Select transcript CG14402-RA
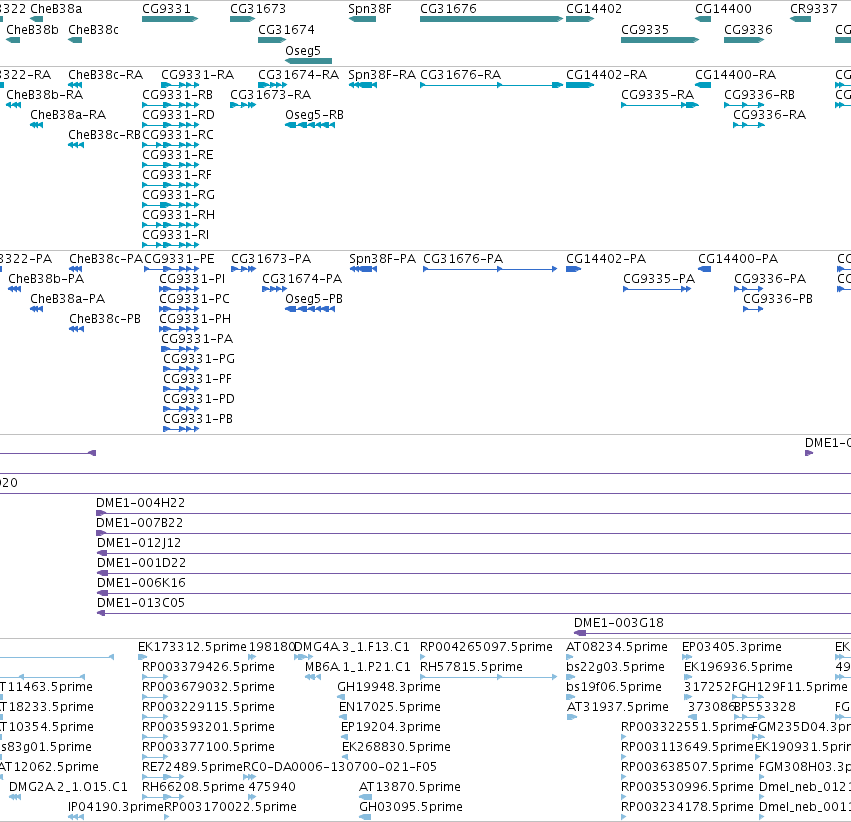This screenshot has height=822, width=851. tap(606, 74)
